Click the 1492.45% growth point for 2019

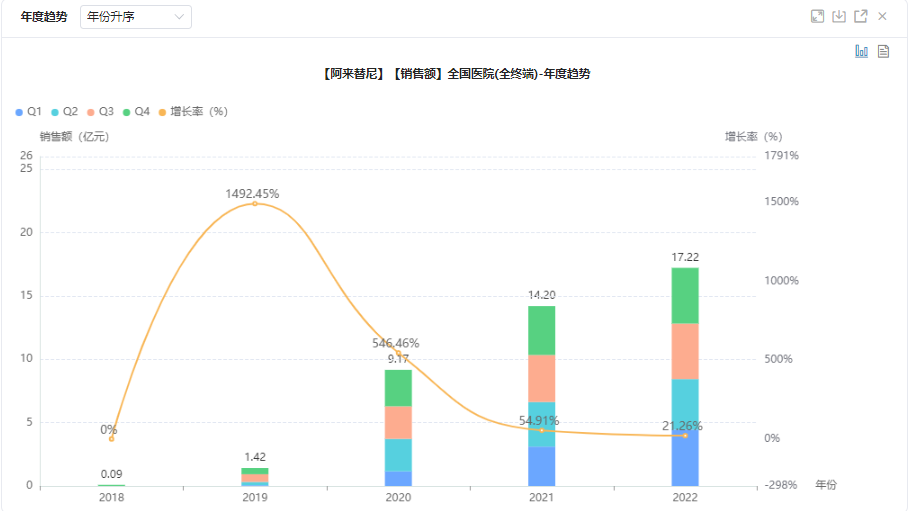point(255,204)
